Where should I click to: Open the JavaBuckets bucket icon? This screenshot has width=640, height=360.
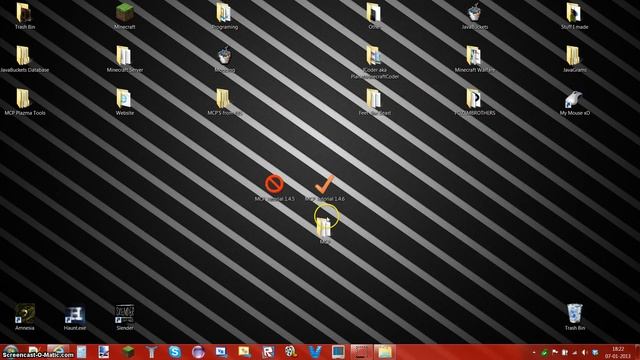[x=474, y=16]
